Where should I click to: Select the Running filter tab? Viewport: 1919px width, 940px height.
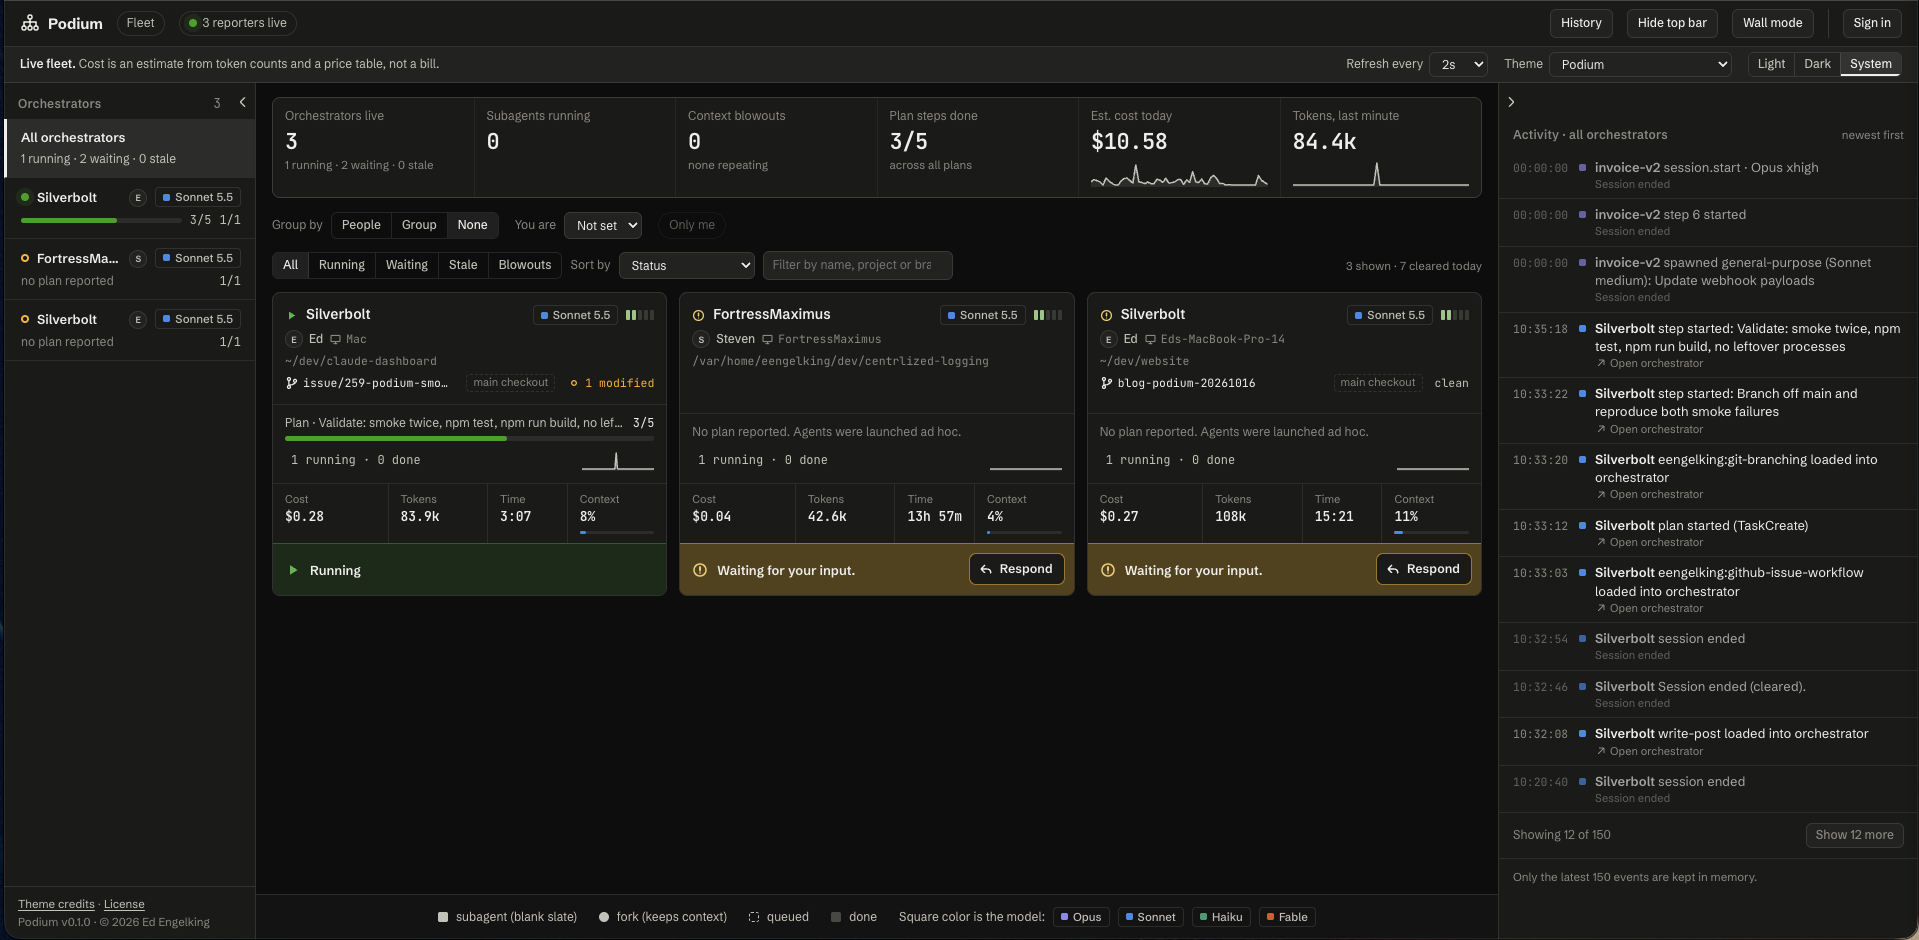(342, 265)
